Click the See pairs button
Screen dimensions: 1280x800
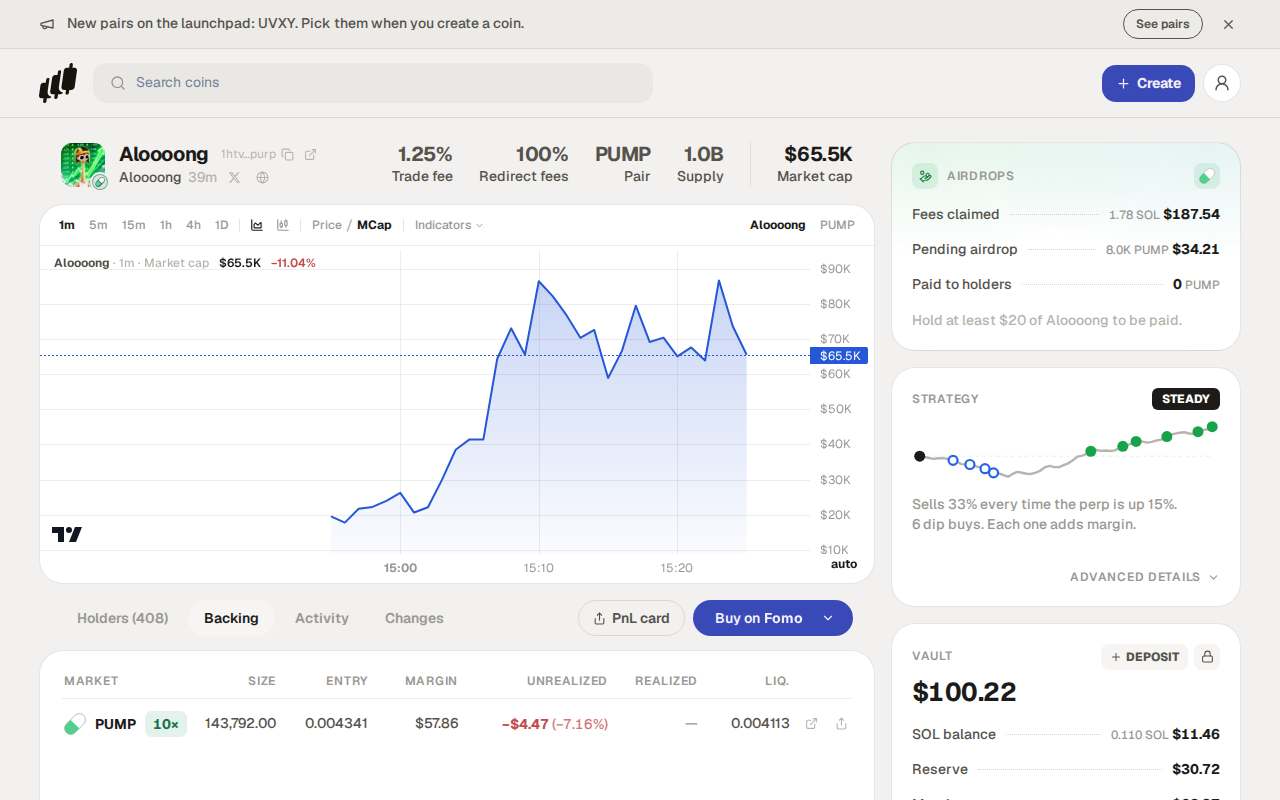click(1162, 24)
